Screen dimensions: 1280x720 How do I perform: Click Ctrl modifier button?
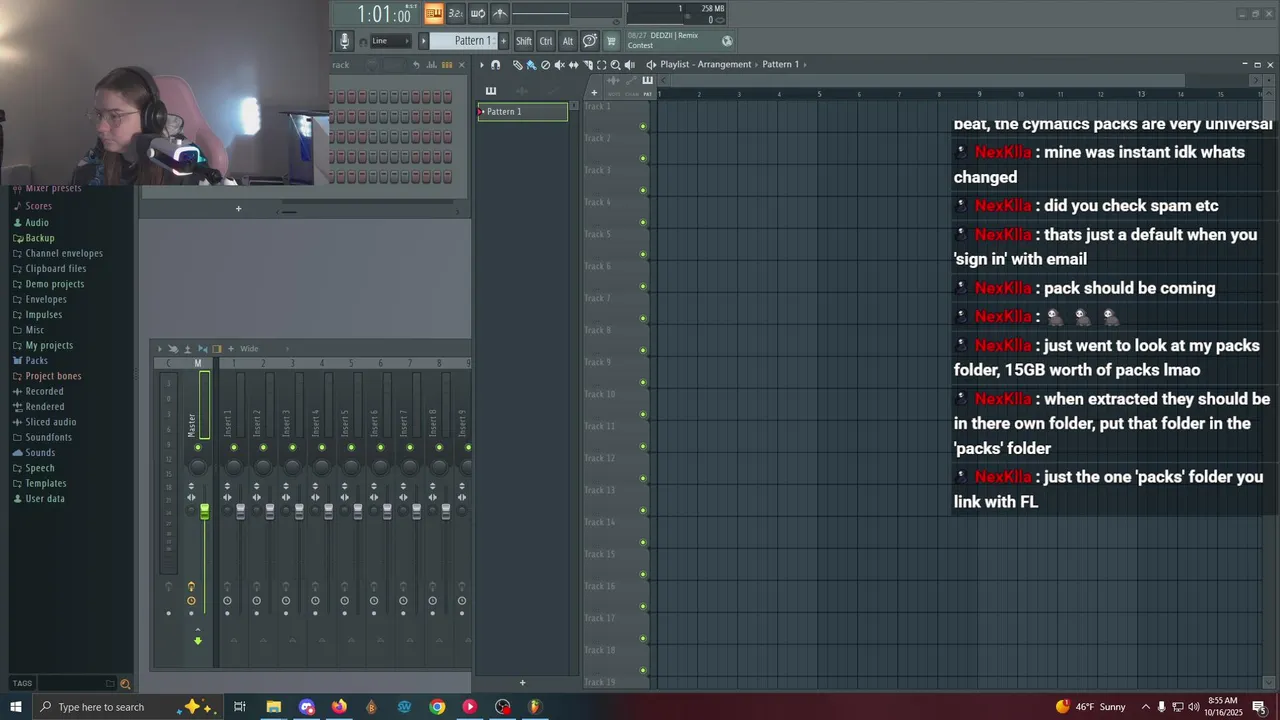pos(546,41)
